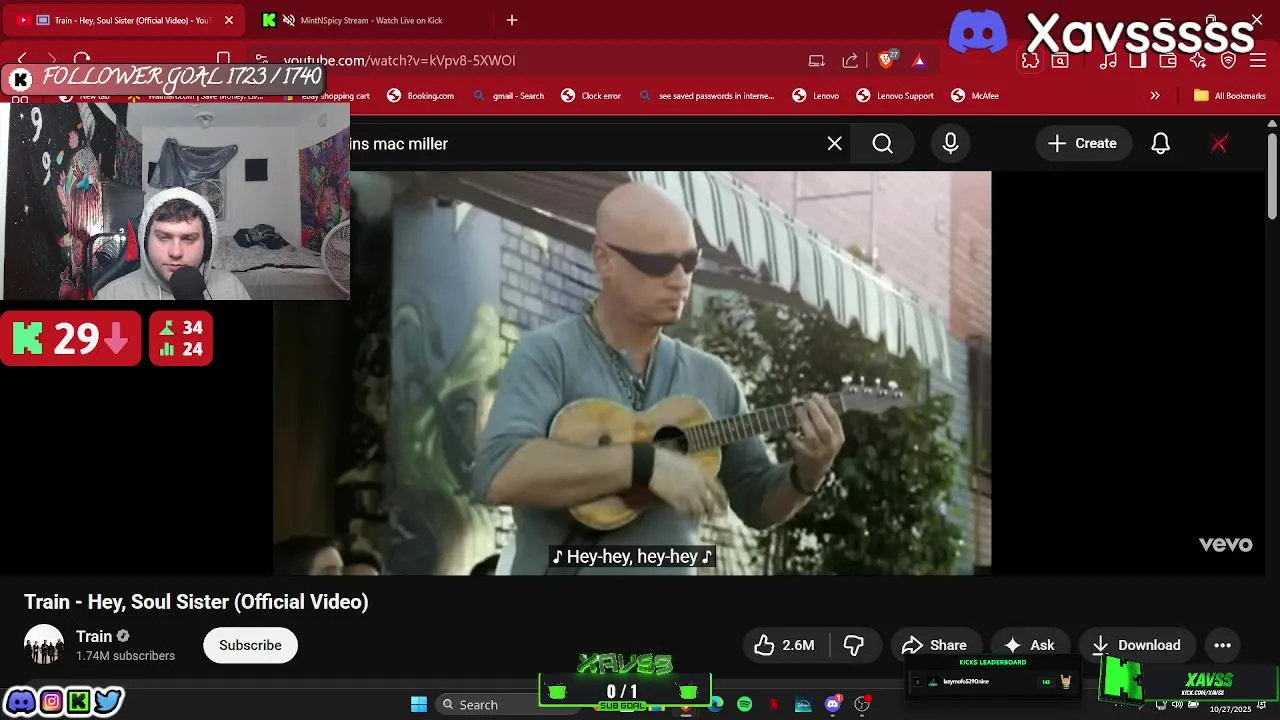Open Discord from the taskbar
This screenshot has height=720, width=1280.
click(x=833, y=704)
